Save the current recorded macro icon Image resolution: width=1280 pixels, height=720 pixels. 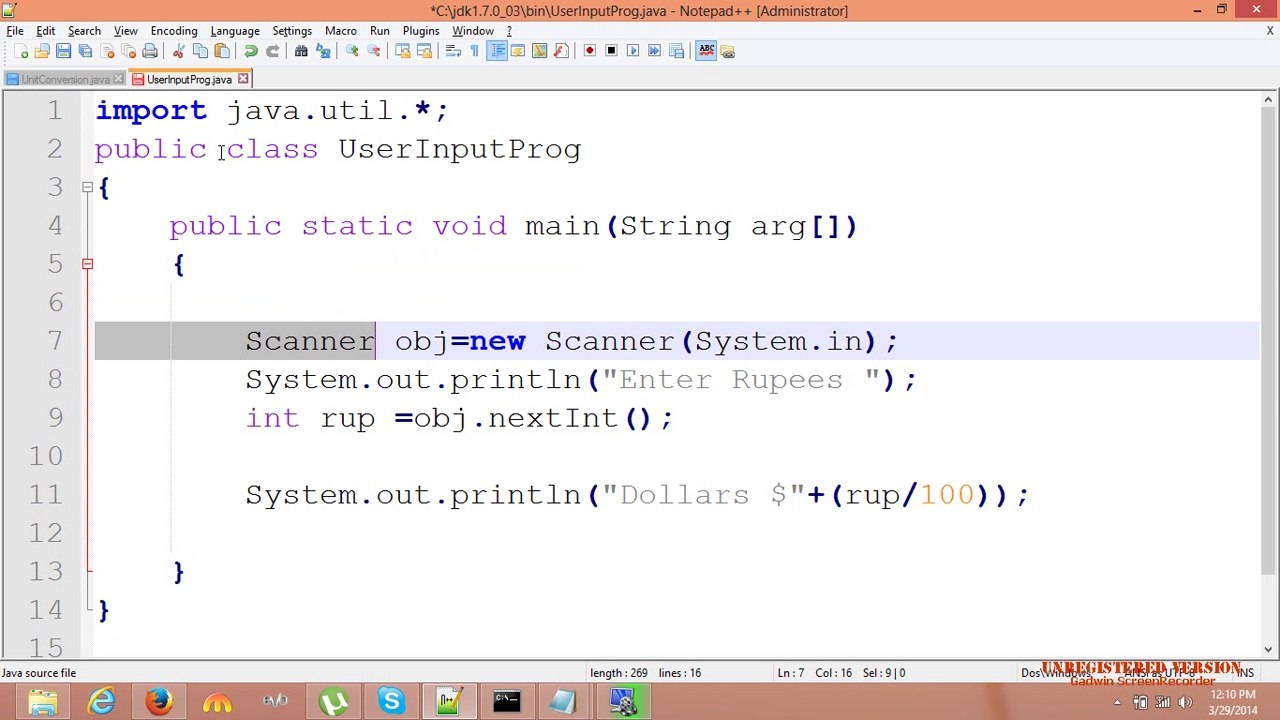(x=676, y=51)
